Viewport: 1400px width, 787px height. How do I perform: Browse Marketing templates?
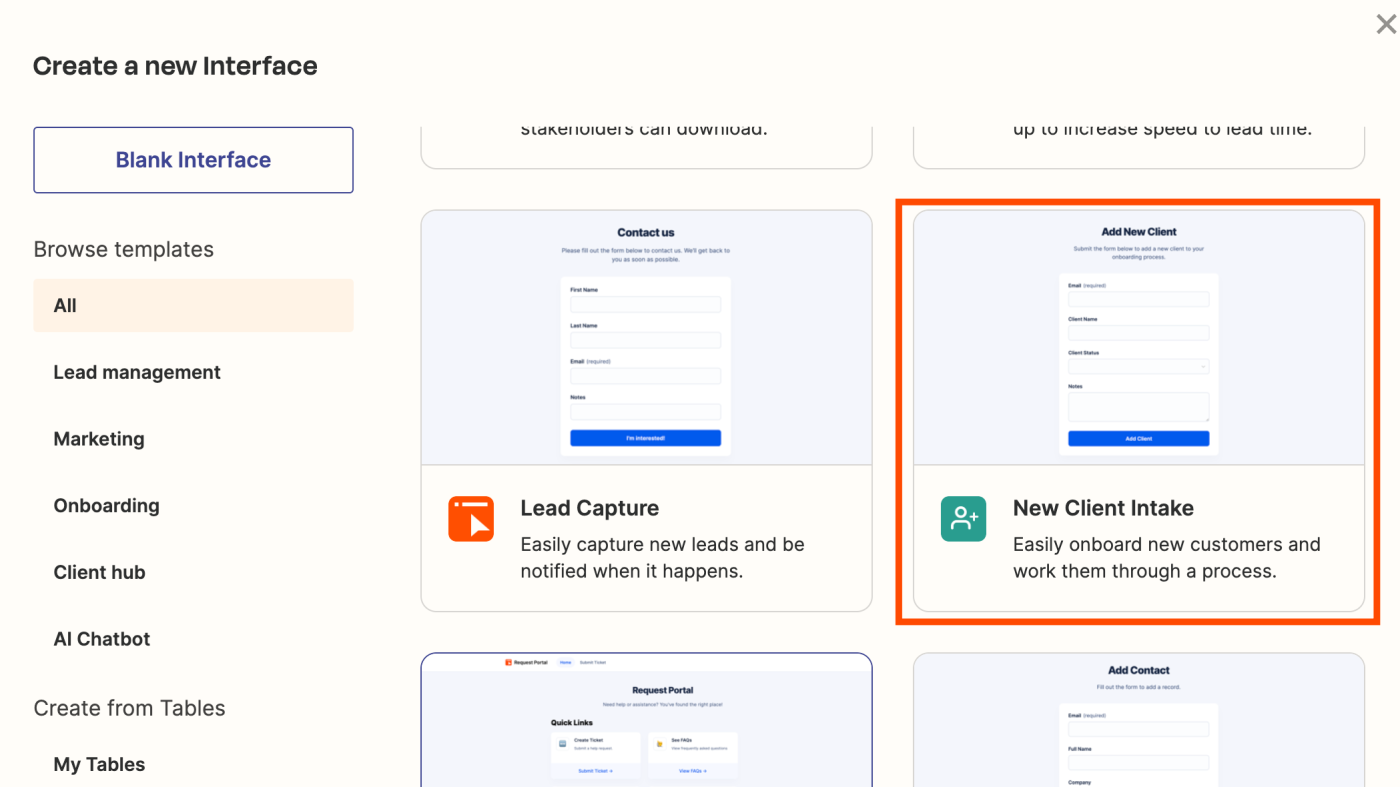99,439
